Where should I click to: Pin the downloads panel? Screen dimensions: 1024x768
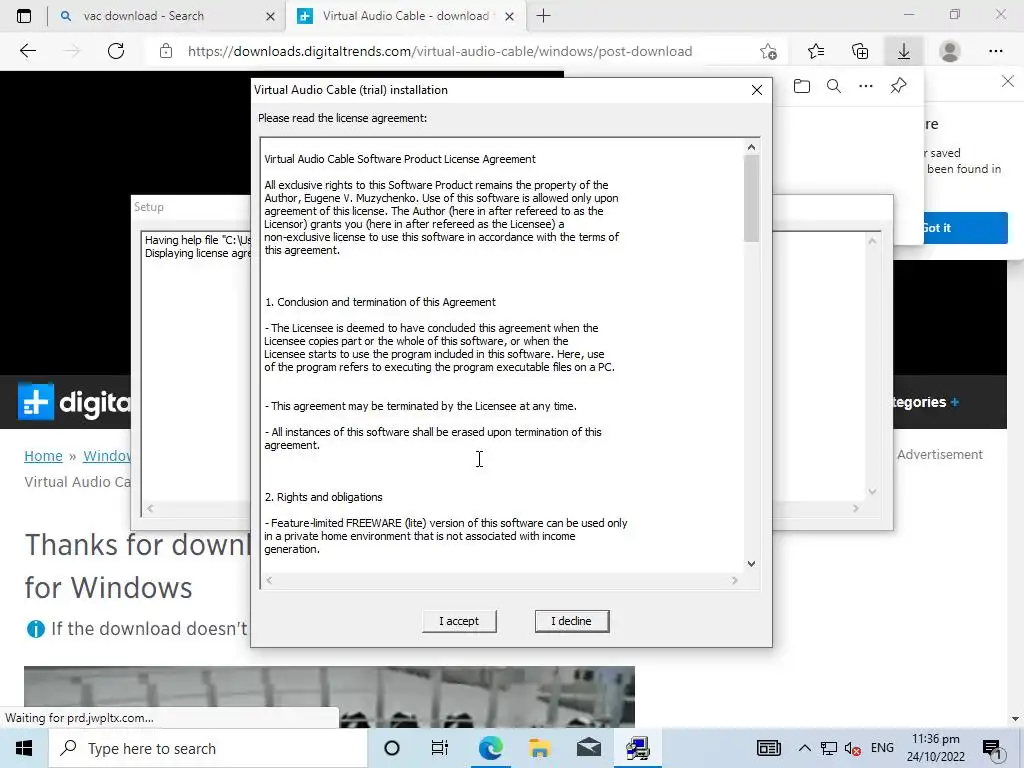point(899,86)
